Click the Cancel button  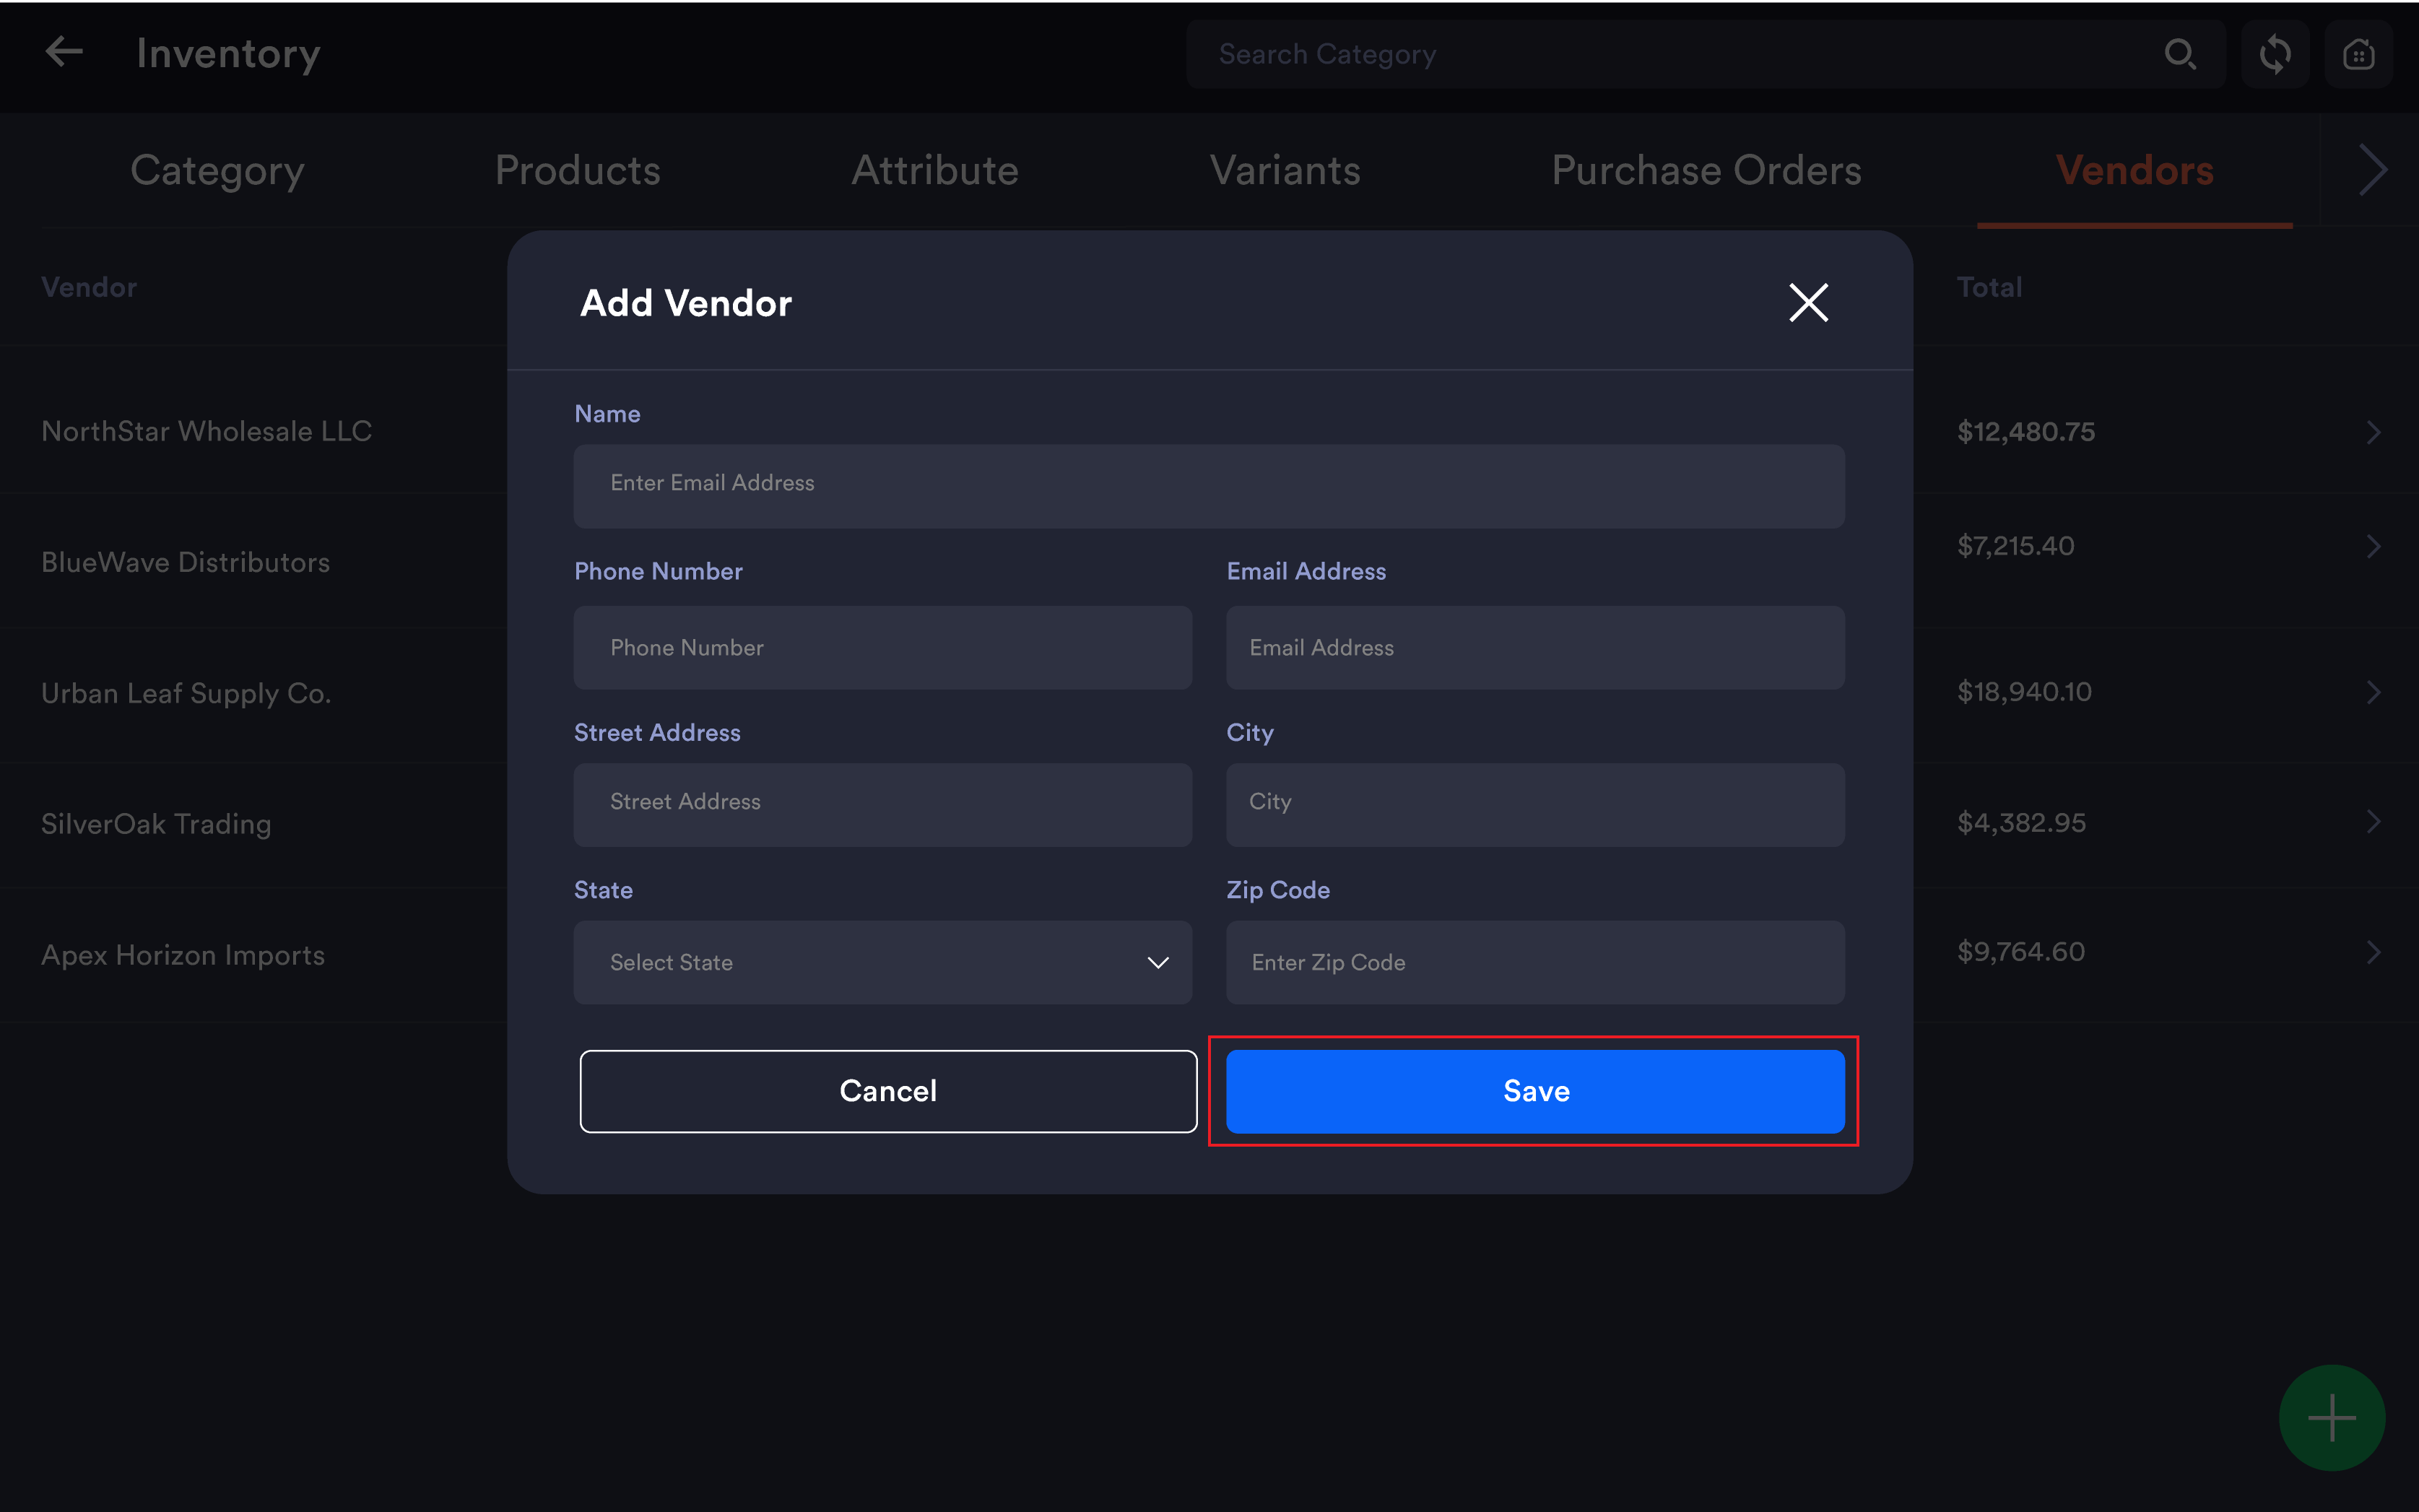click(888, 1091)
